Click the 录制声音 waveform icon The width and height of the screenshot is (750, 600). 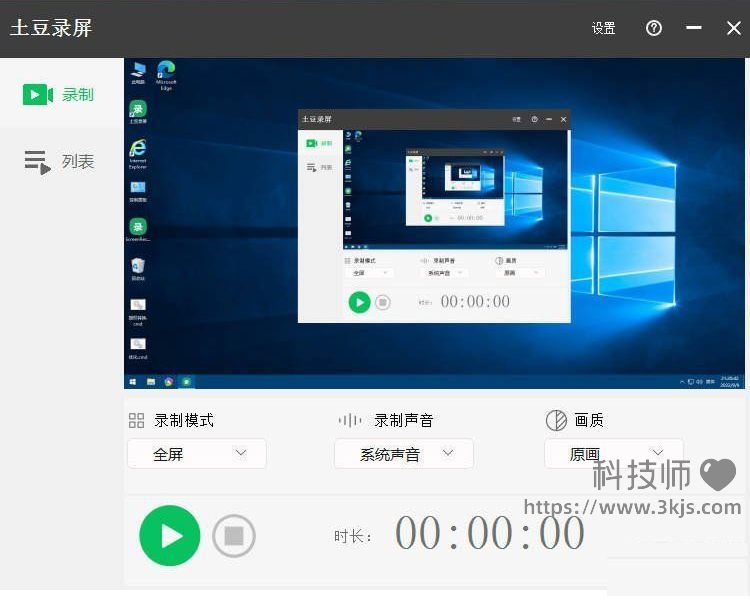click(x=350, y=421)
